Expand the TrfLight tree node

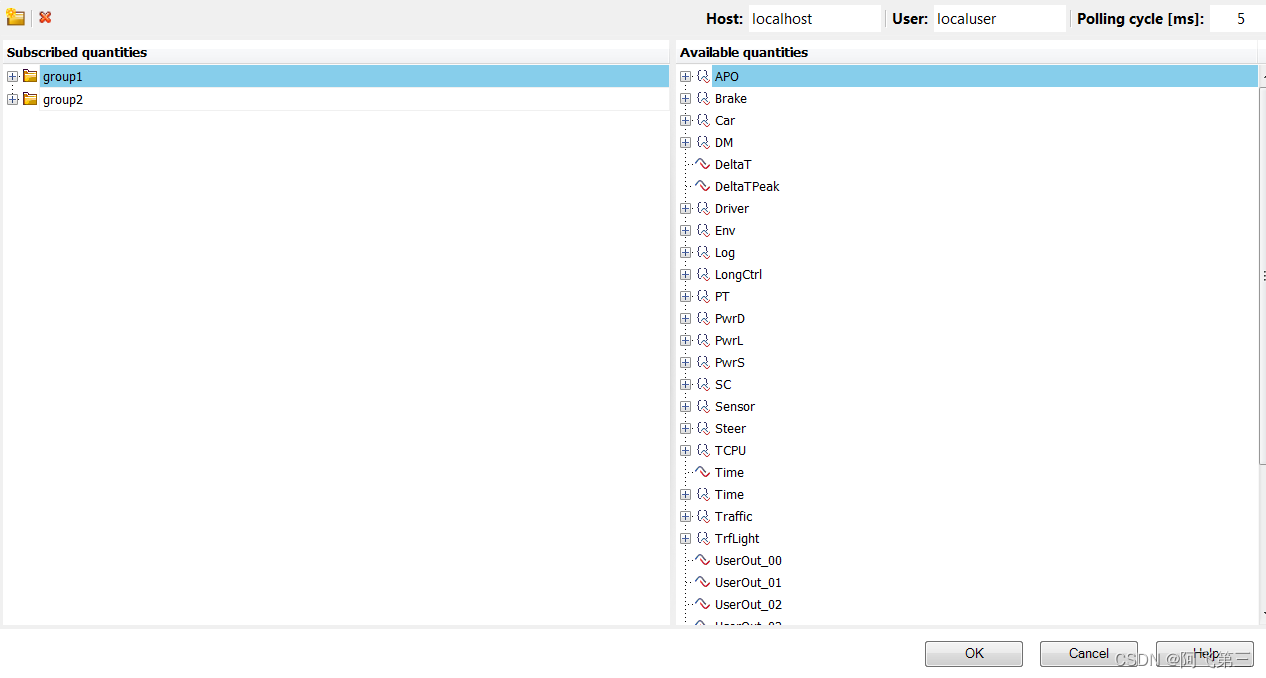tap(686, 539)
